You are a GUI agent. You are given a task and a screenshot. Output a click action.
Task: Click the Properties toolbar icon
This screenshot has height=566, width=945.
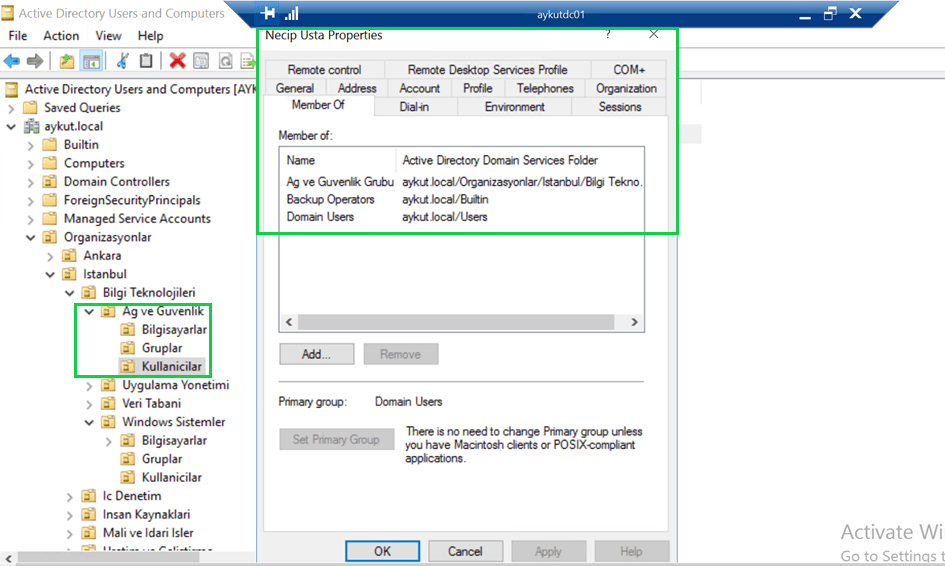pyautogui.click(x=201, y=61)
